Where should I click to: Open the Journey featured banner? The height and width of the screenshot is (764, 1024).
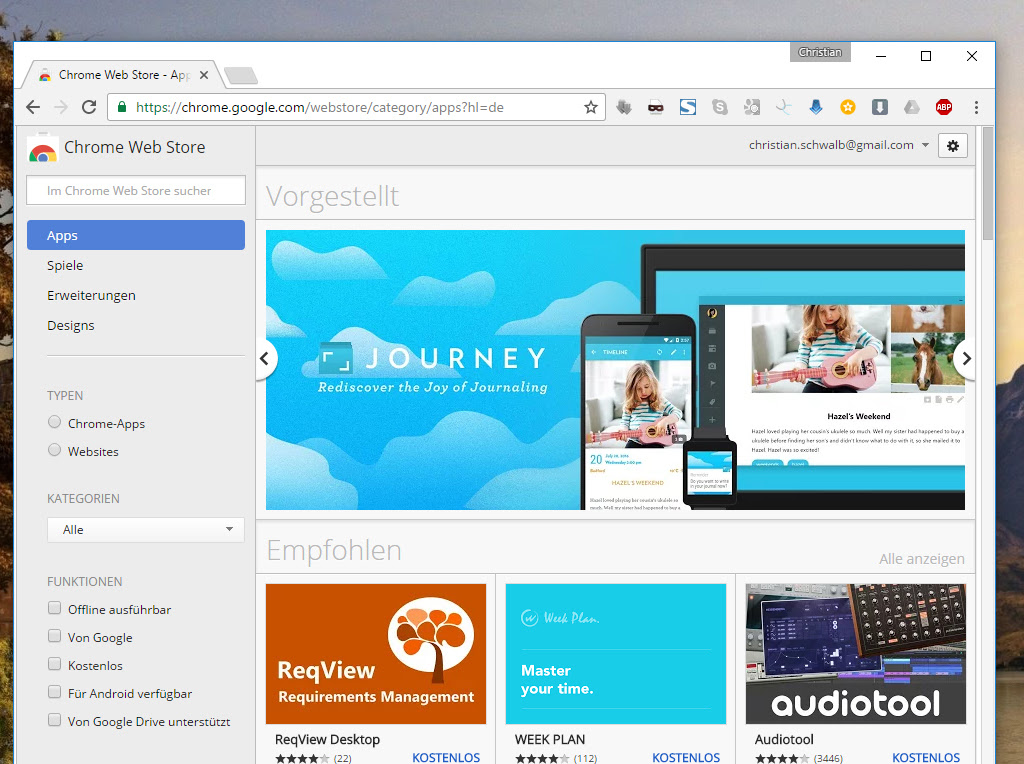[x=615, y=370]
